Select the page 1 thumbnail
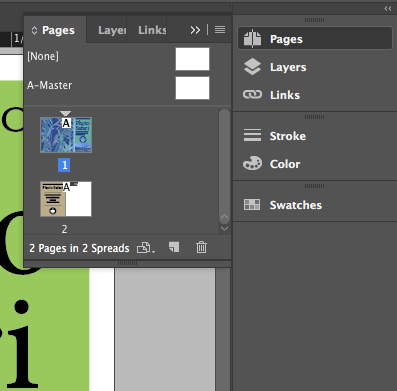Screen dimensions: 397x391 coord(66,135)
